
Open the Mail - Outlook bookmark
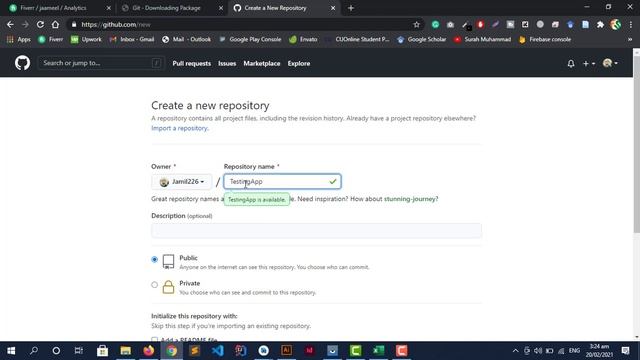click(x=187, y=40)
